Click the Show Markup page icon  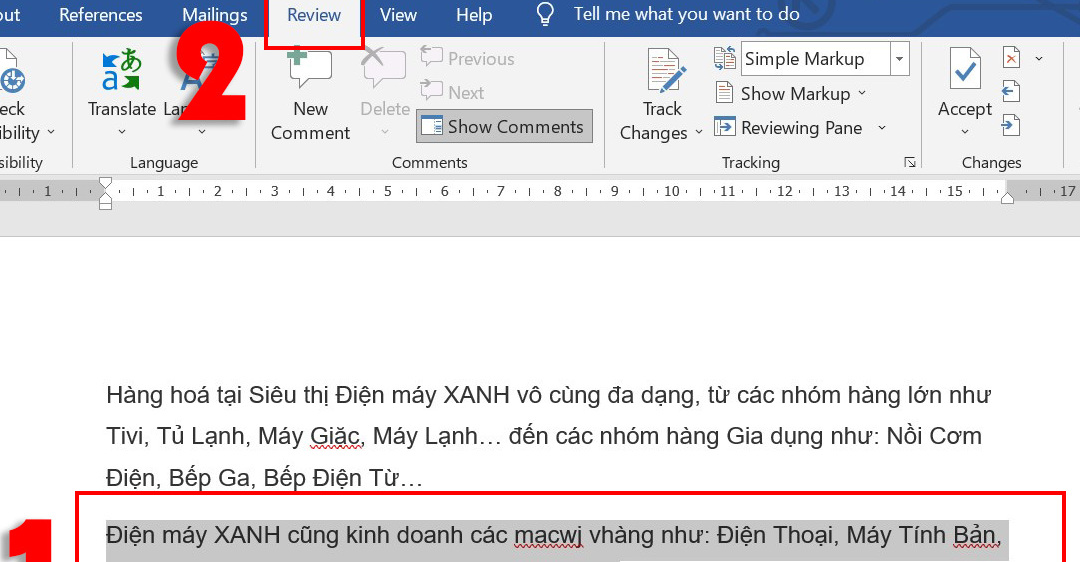(725, 92)
